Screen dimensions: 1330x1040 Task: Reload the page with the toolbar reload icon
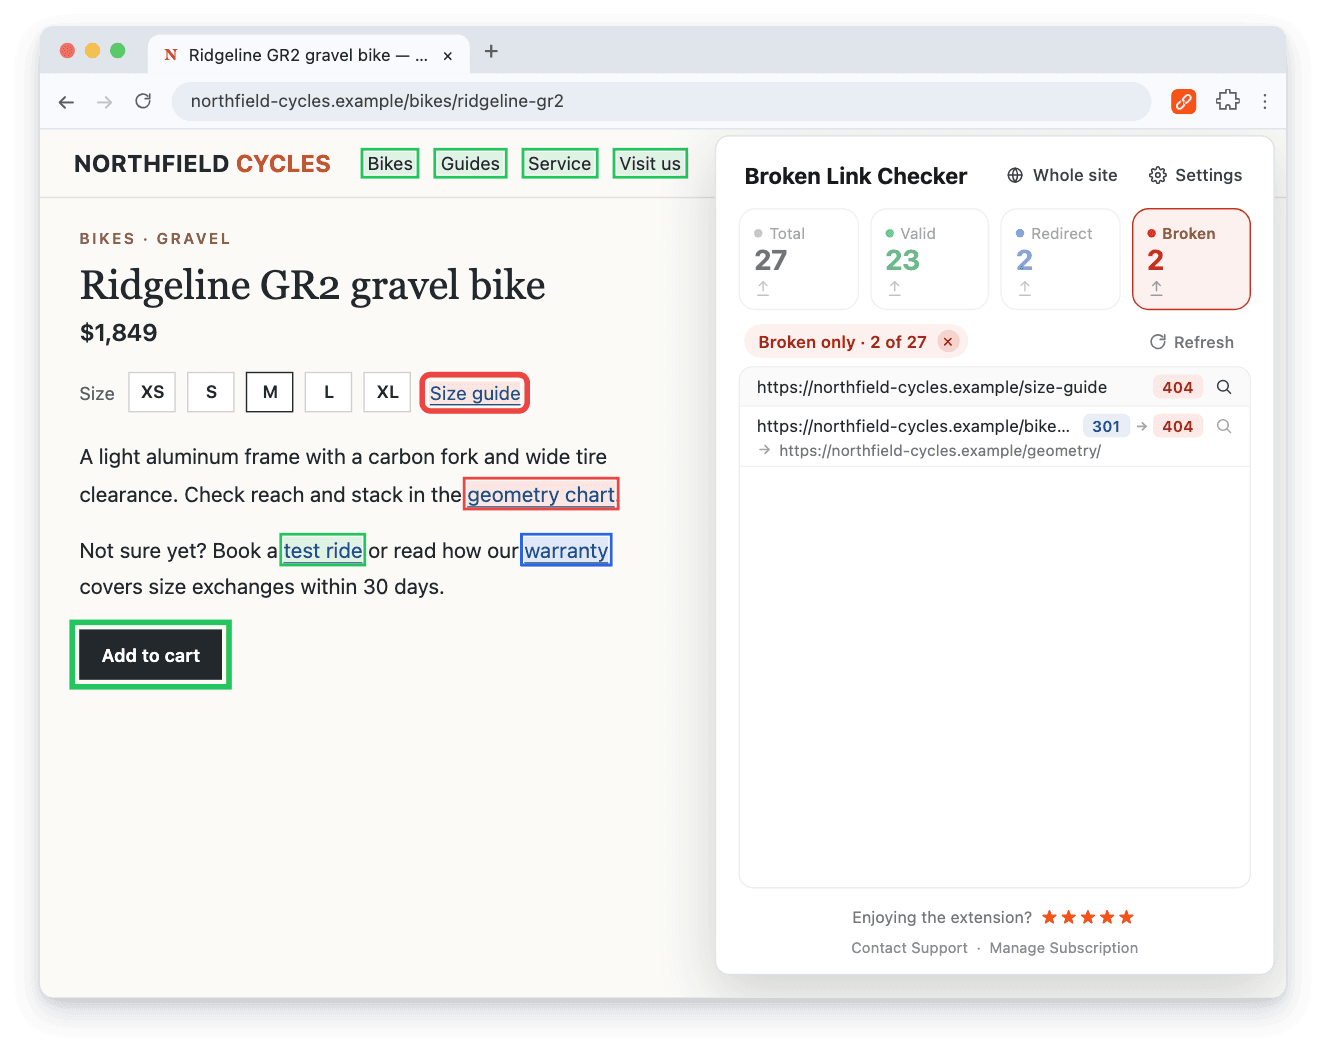point(143,101)
